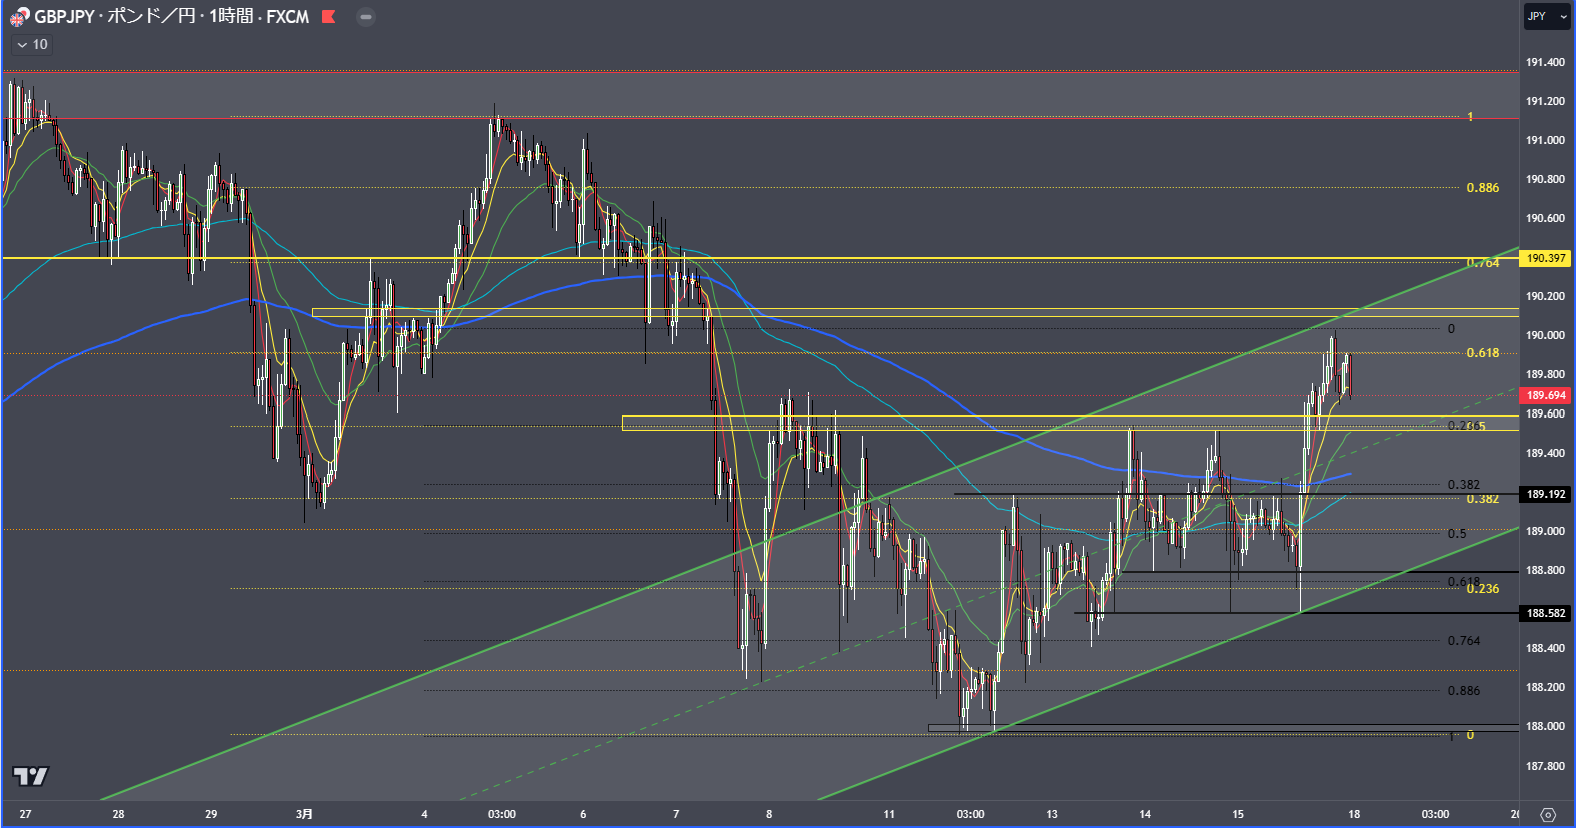Click the date 18 on the time axis
Screen dimensions: 1576x828
[1354, 814]
